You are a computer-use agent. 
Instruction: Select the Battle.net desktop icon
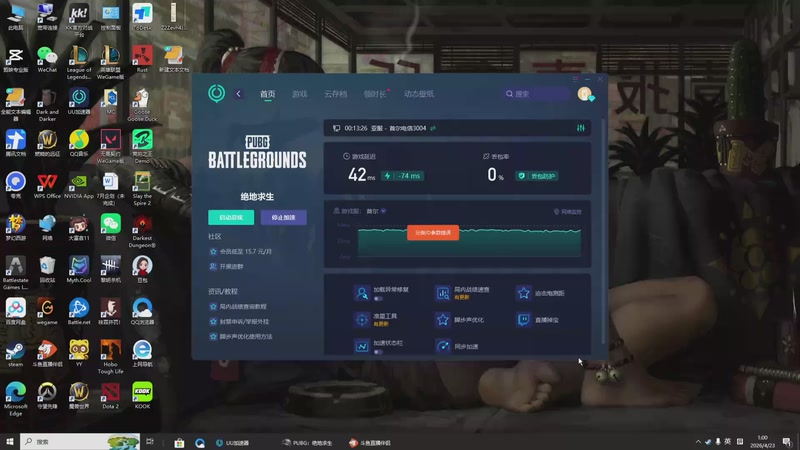[79, 311]
